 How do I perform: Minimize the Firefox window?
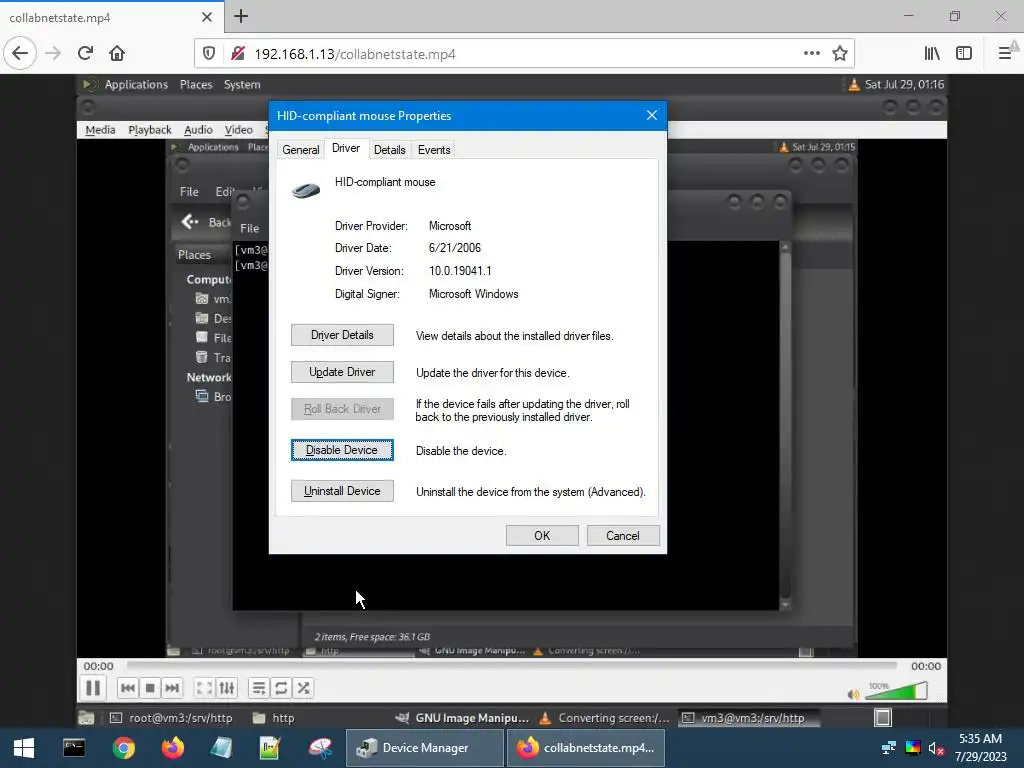pyautogui.click(x=908, y=16)
